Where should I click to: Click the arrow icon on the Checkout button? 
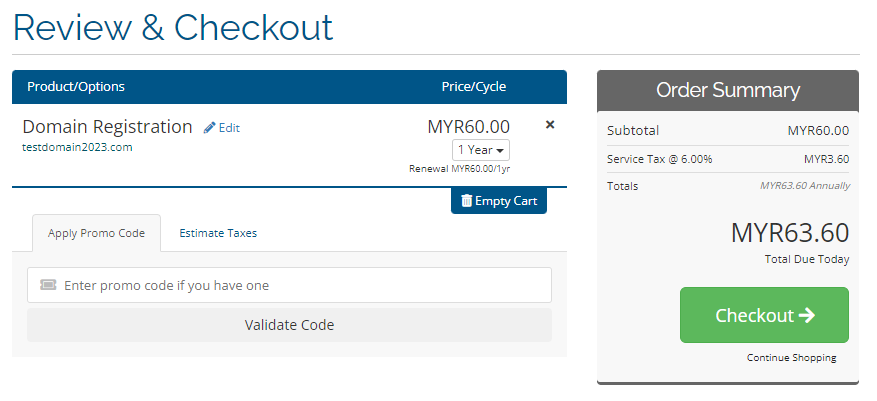807,315
